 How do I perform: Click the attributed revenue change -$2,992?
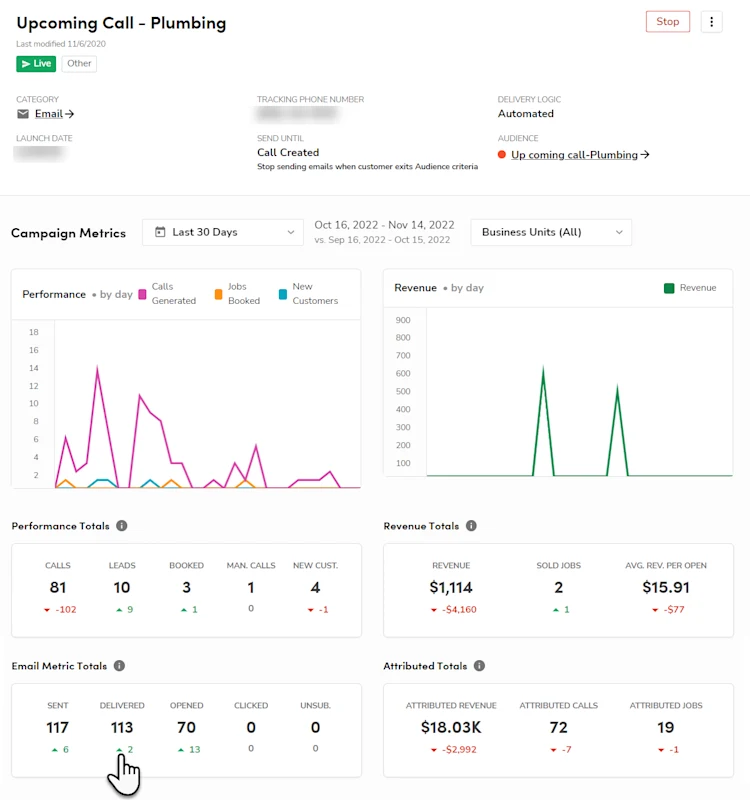pyautogui.click(x=459, y=749)
